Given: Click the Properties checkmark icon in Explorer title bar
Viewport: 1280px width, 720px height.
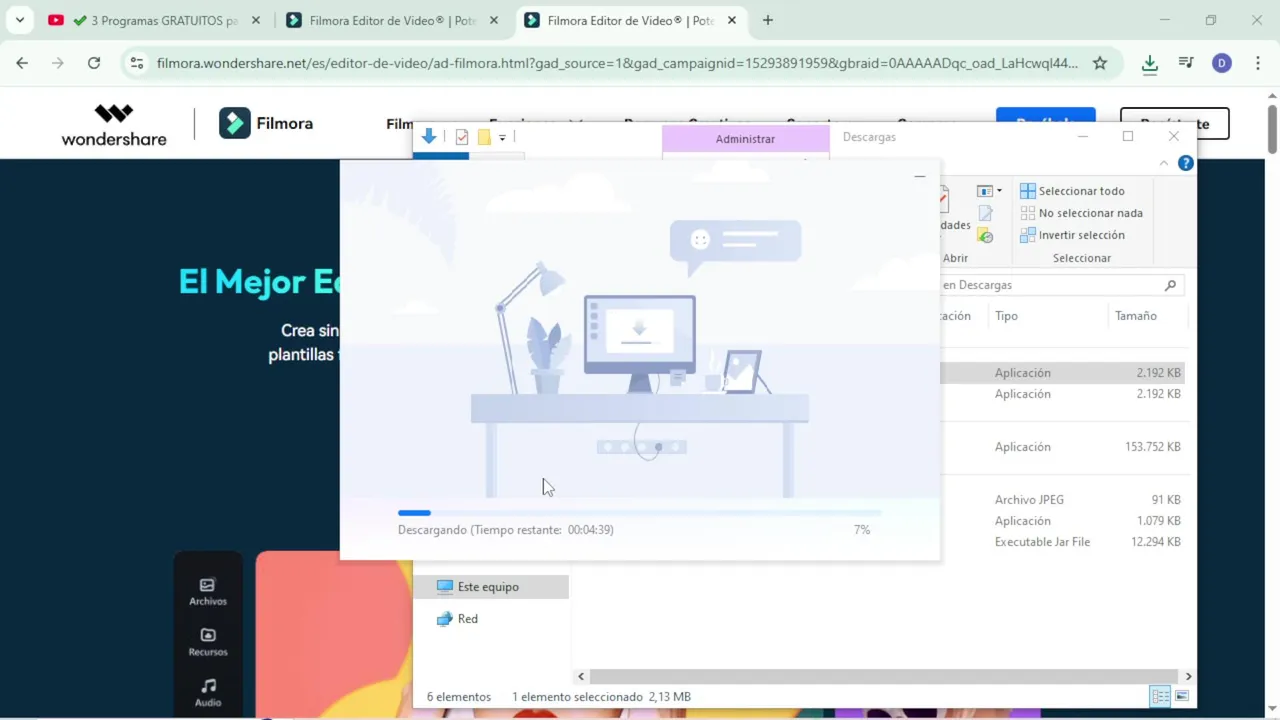Looking at the screenshot, I should [x=462, y=137].
